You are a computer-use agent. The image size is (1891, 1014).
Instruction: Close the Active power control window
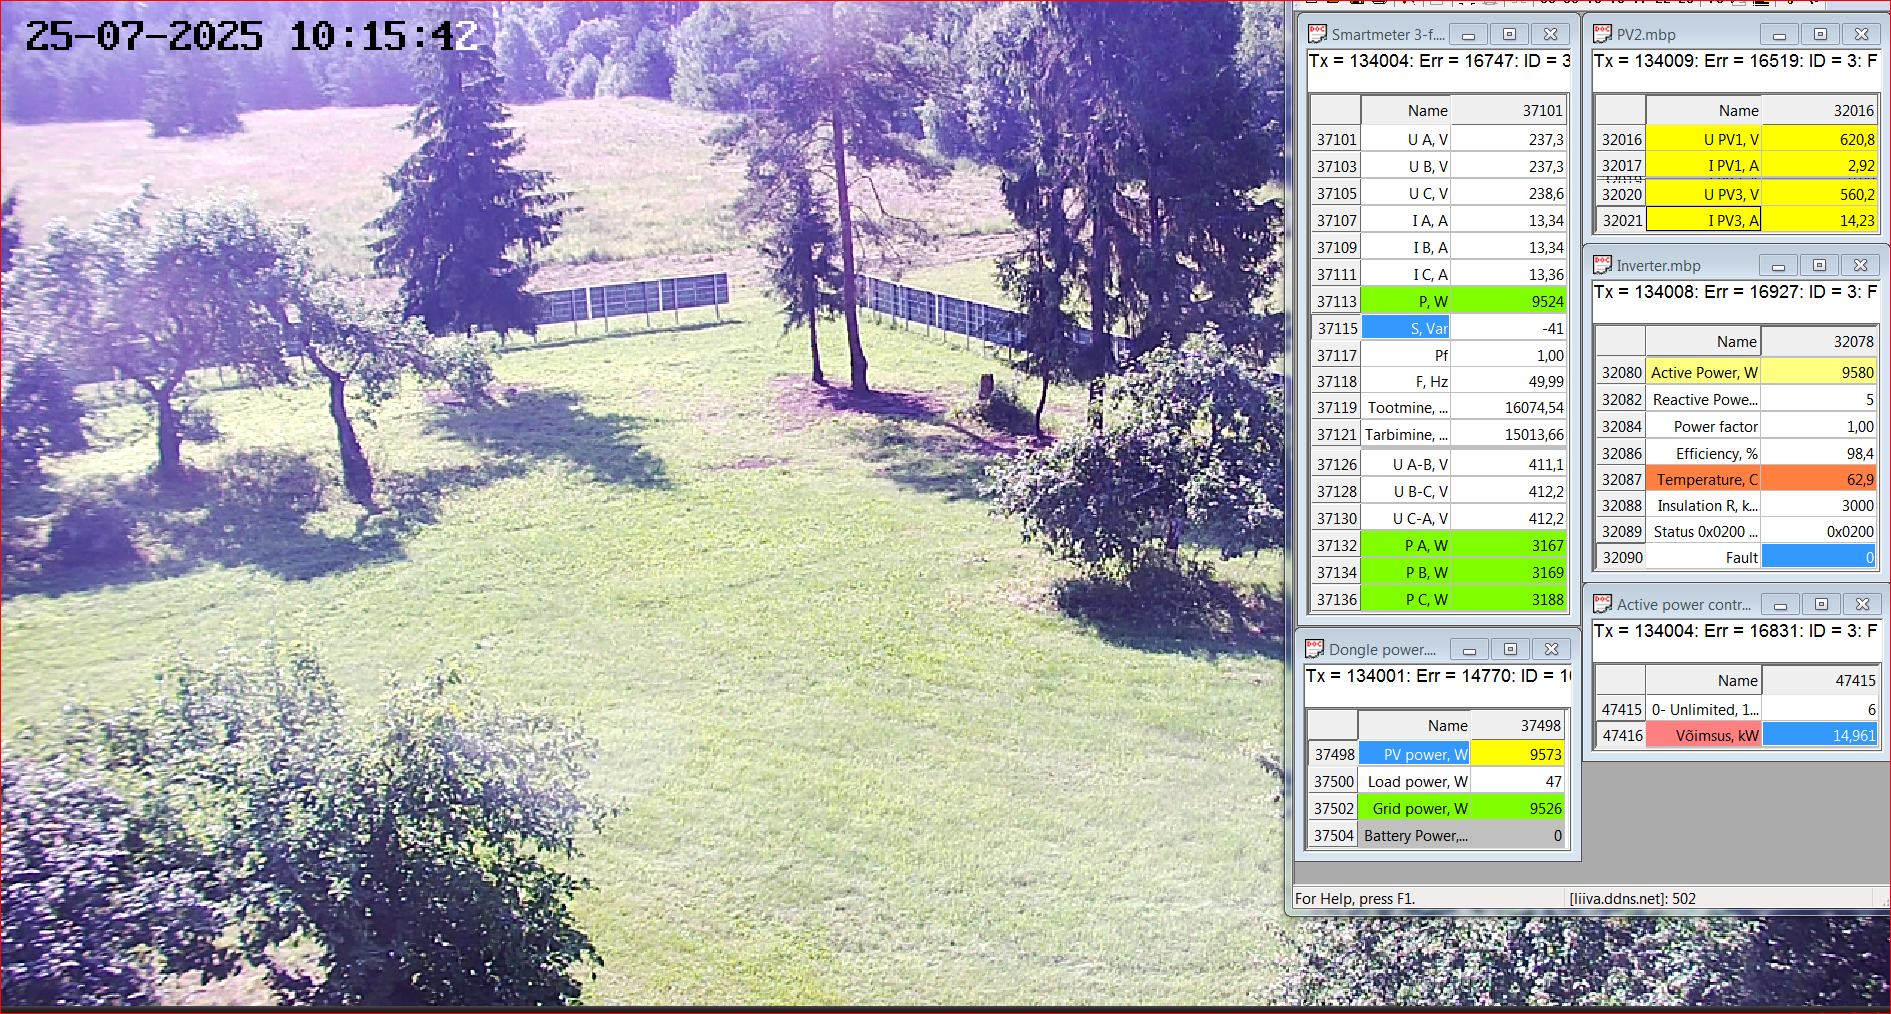(x=1862, y=604)
